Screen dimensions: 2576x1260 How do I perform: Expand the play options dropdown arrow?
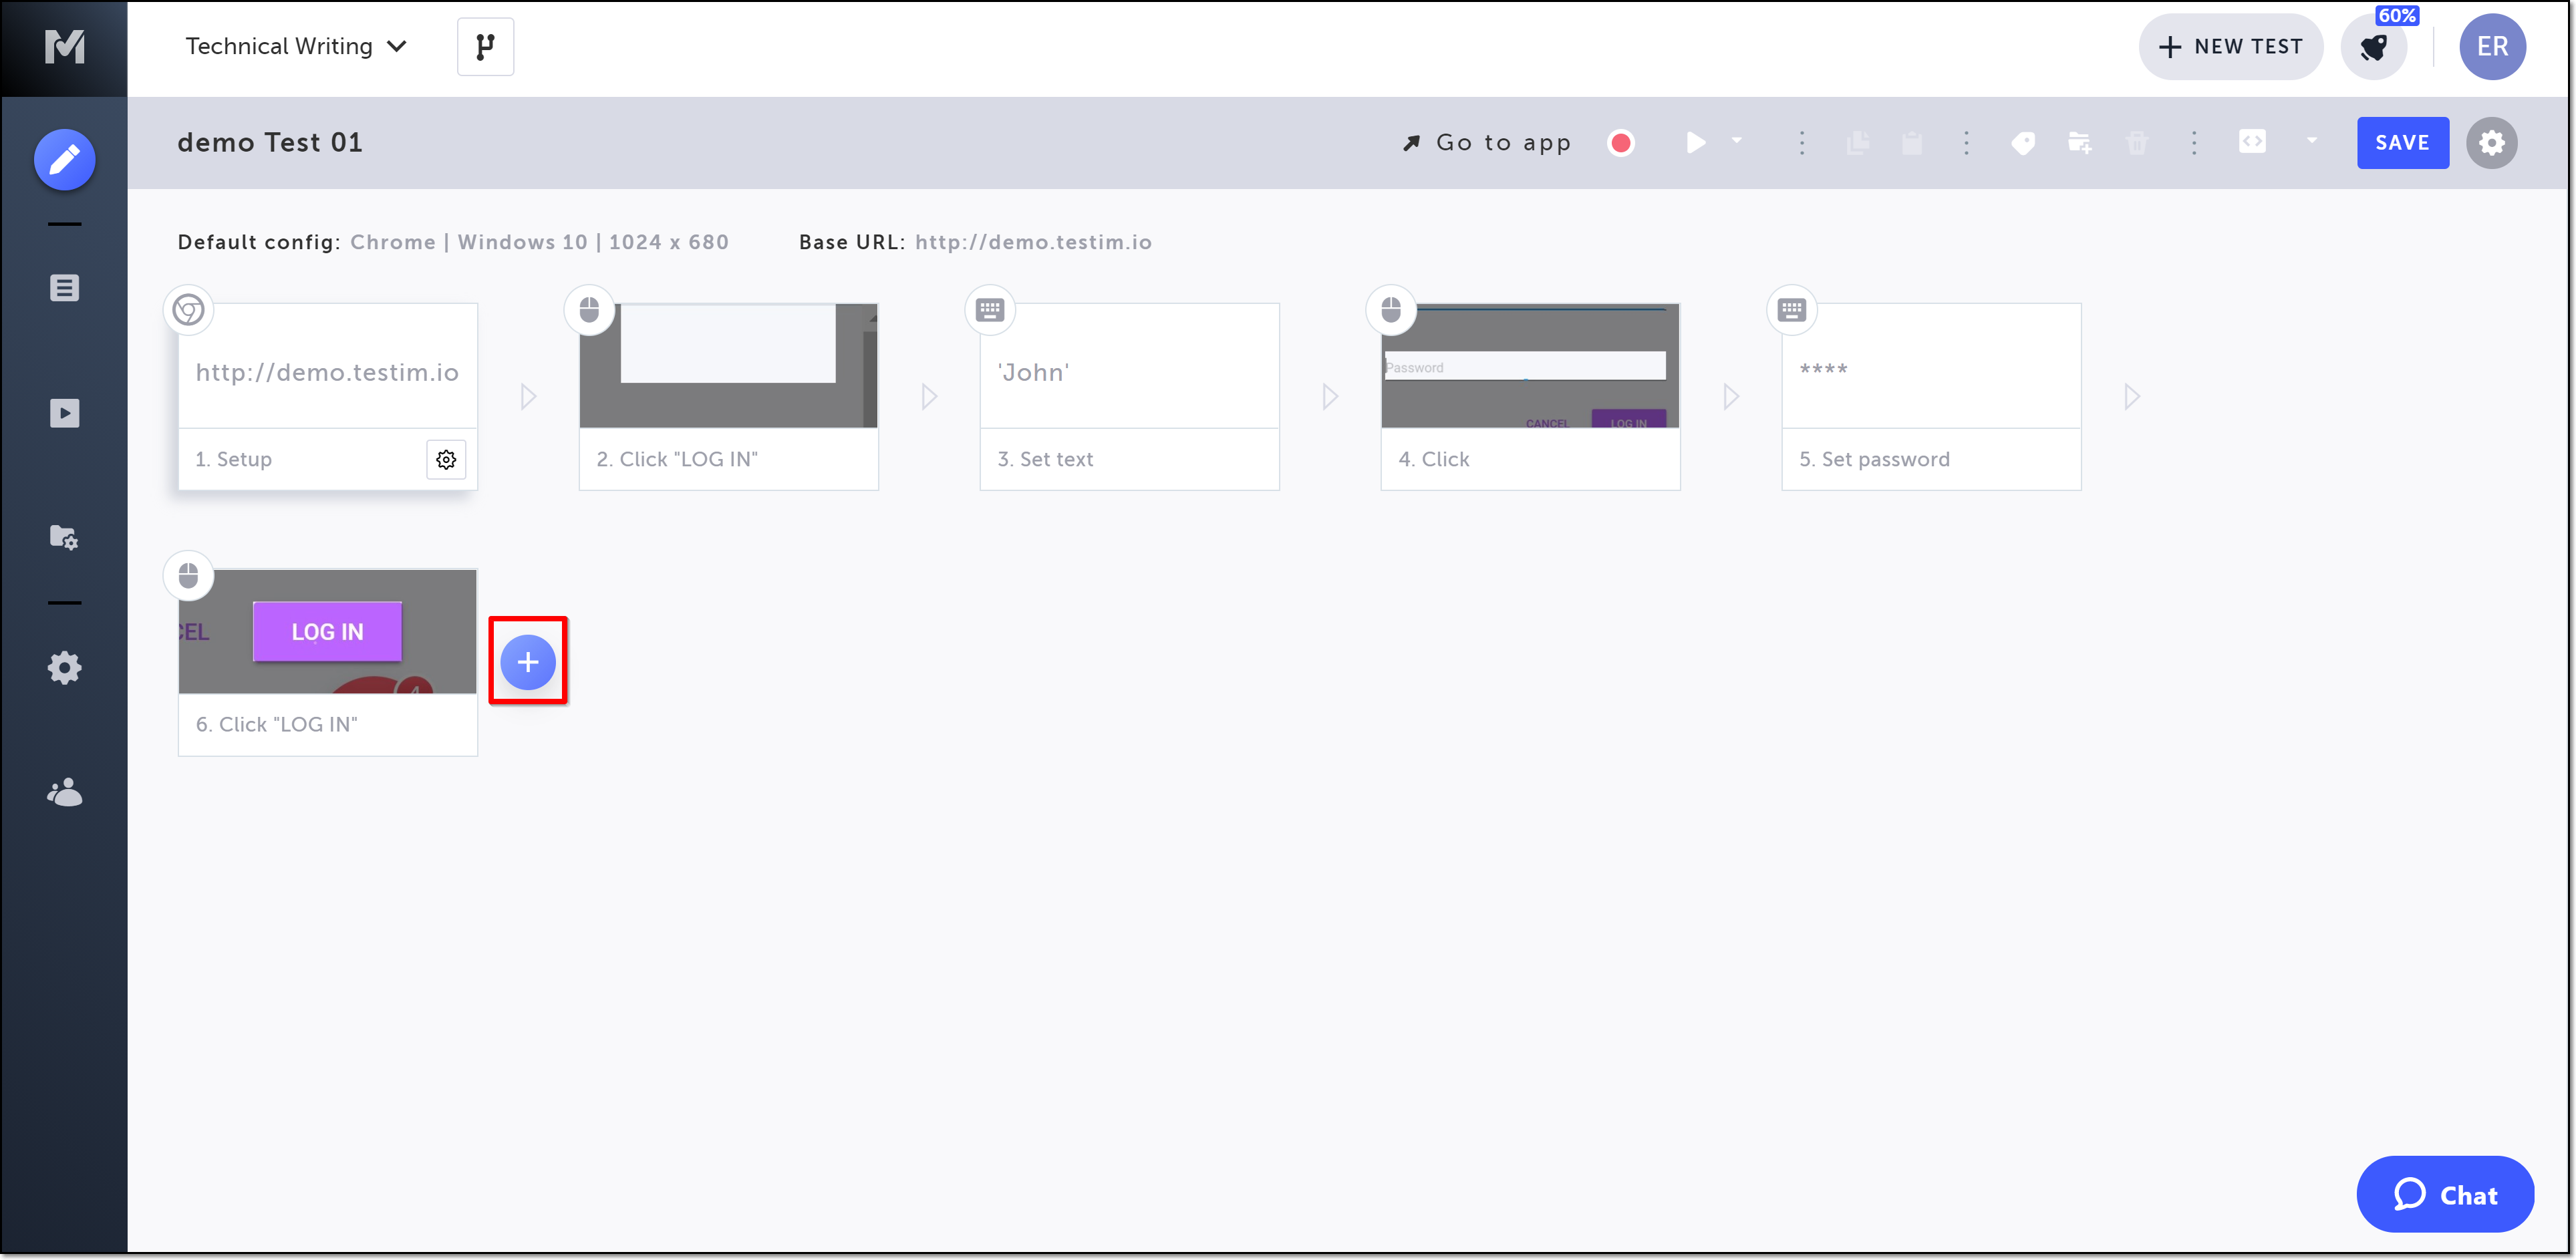pyautogui.click(x=1737, y=141)
